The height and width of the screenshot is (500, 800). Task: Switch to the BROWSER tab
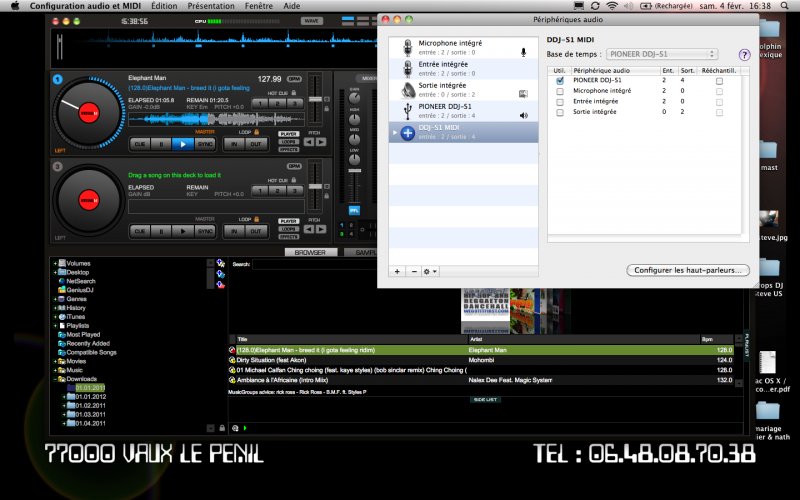[310, 253]
